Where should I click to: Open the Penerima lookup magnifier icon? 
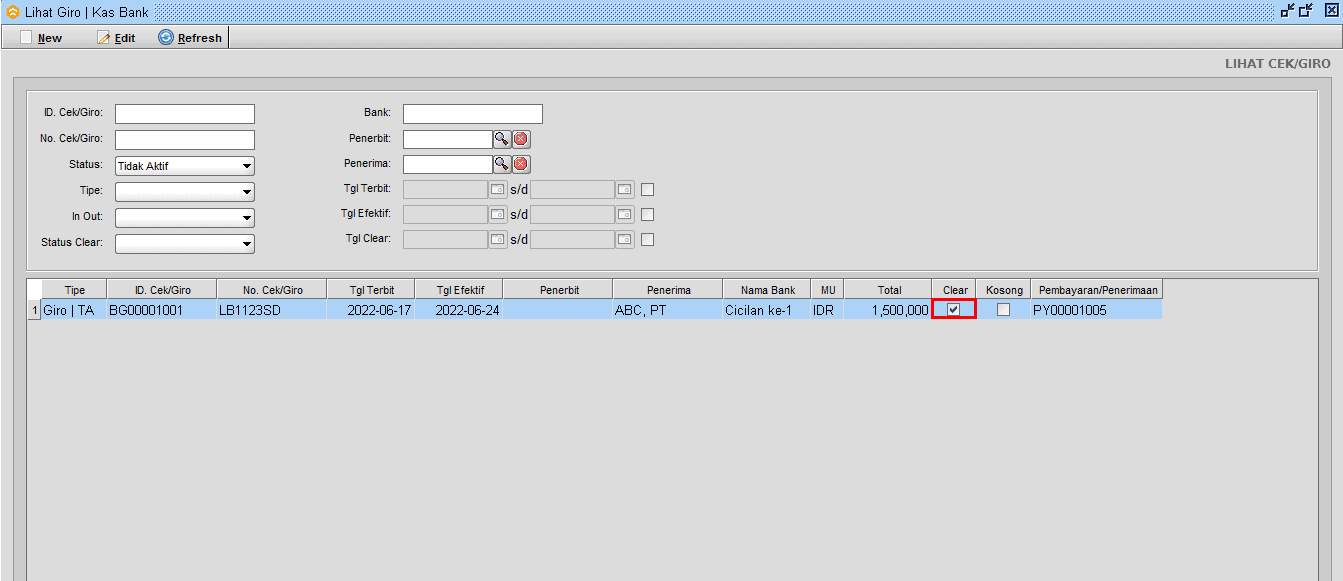(502, 164)
